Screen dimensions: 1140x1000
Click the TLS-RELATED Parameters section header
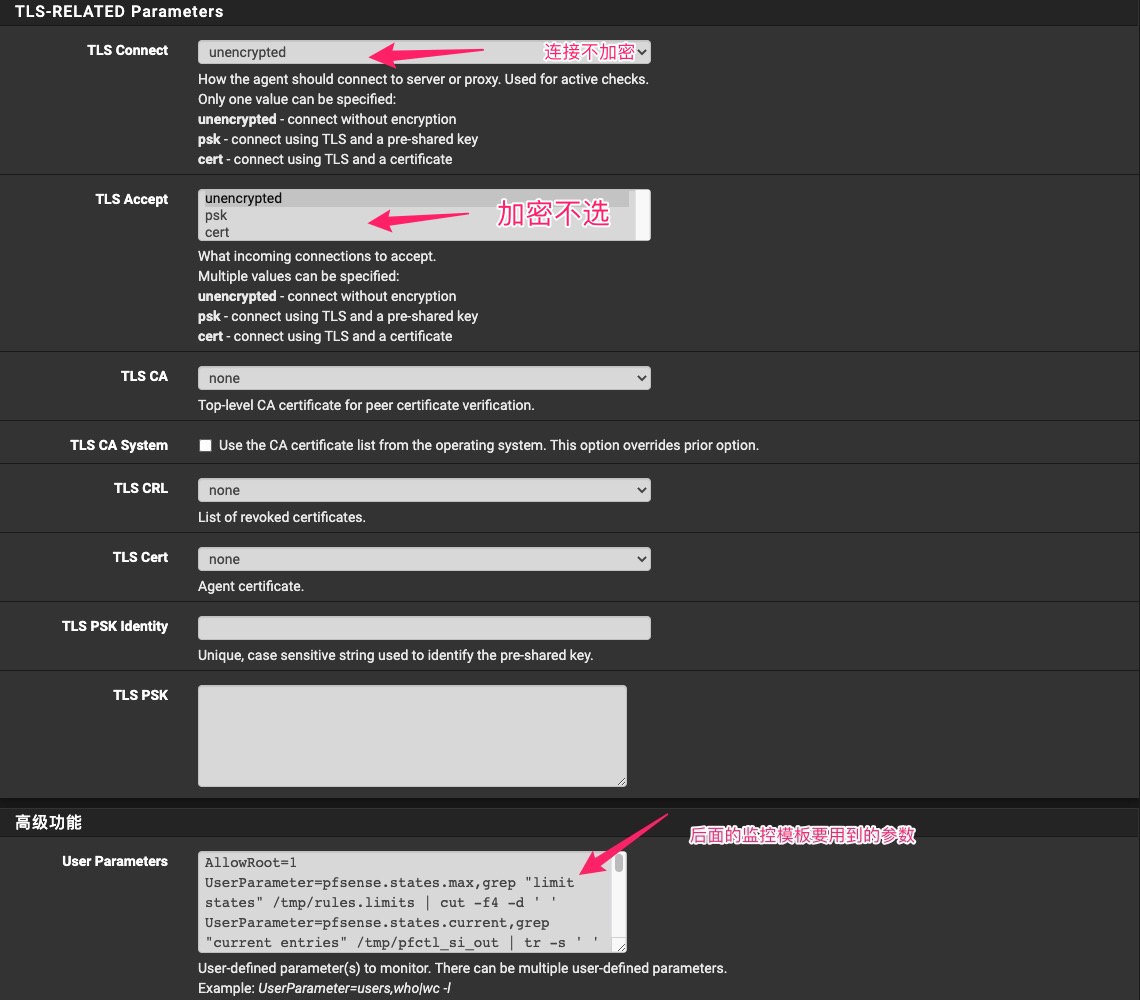coord(119,12)
